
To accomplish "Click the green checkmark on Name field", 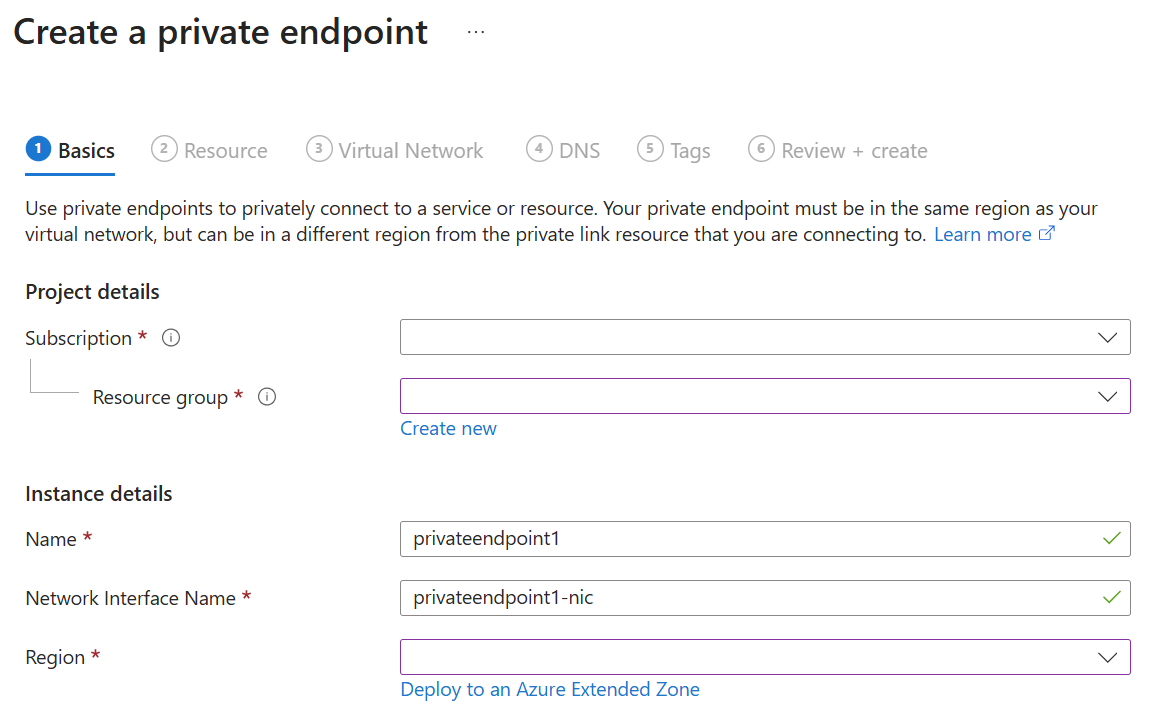I will point(1113,539).
